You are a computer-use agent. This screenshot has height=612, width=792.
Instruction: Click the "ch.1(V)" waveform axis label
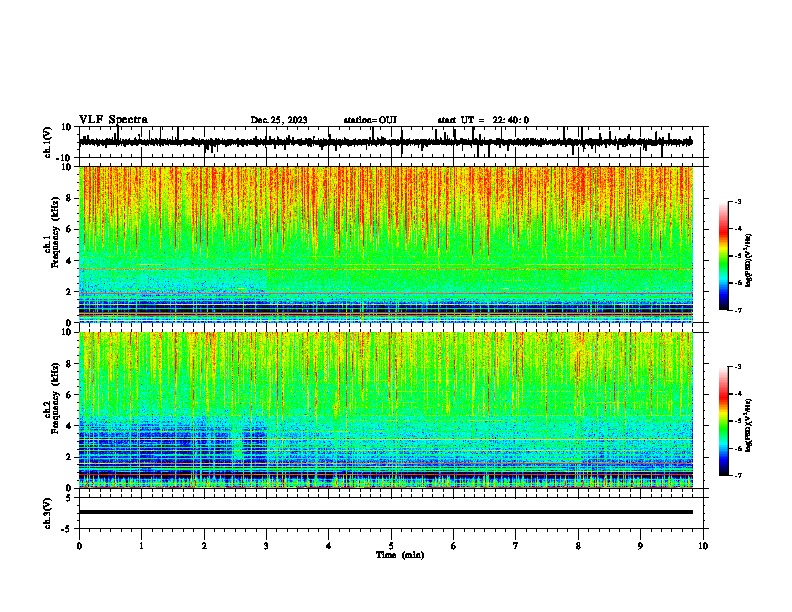pos(48,142)
